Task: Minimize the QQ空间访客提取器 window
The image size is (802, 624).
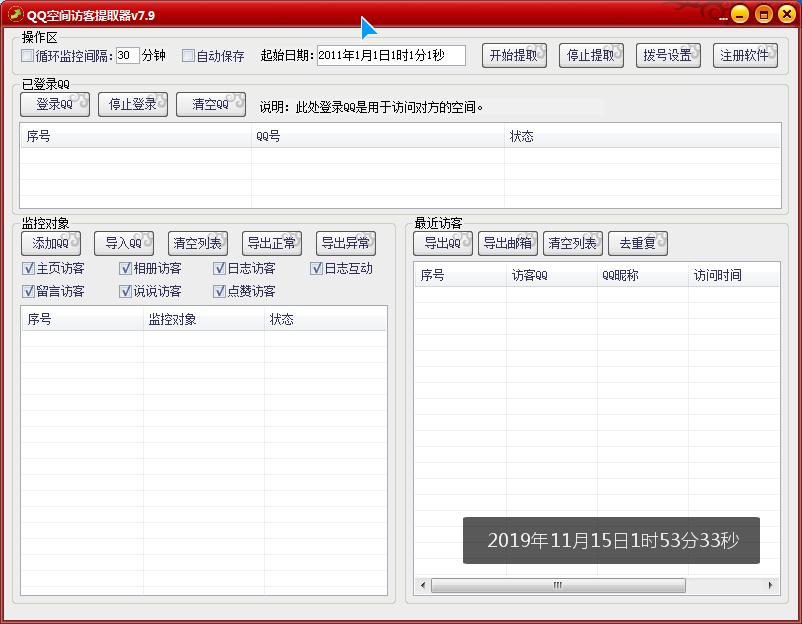Action: [740, 14]
